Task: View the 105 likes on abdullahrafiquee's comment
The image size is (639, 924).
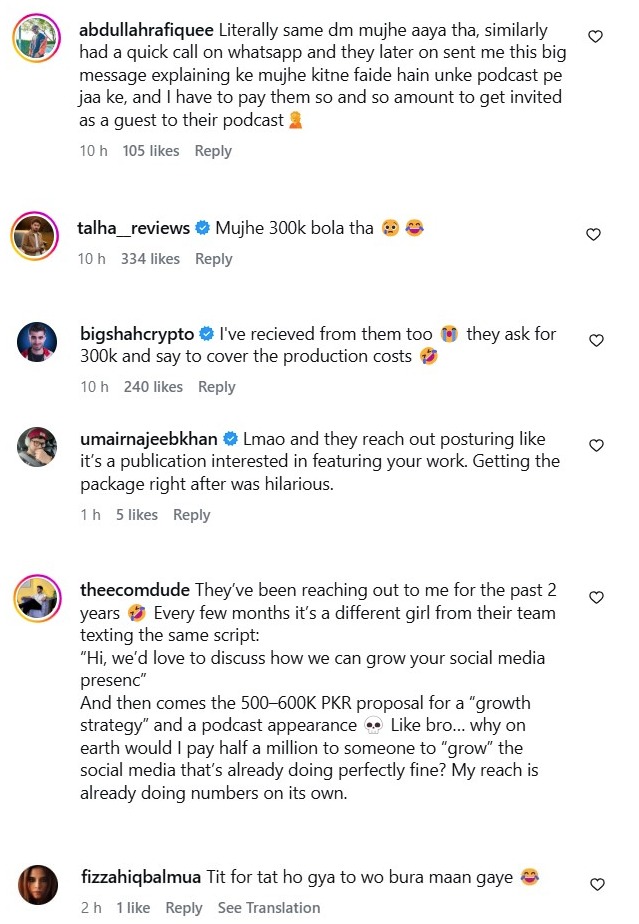Action: coord(151,151)
